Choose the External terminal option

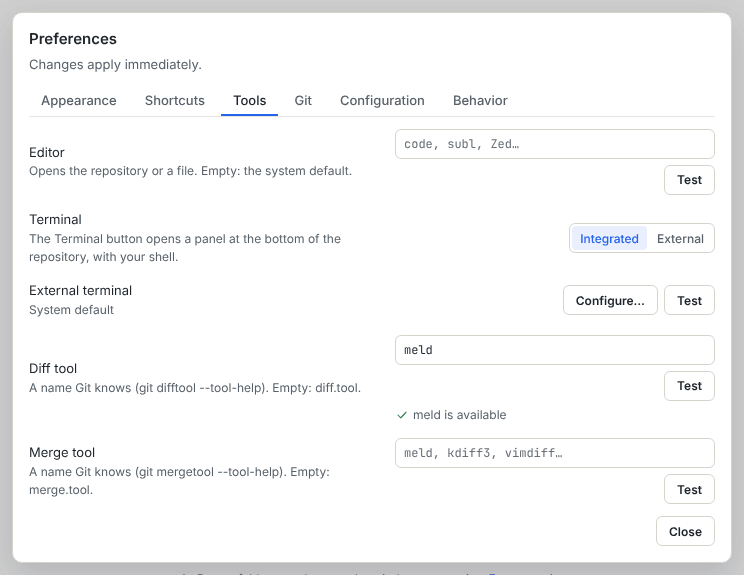(x=680, y=239)
